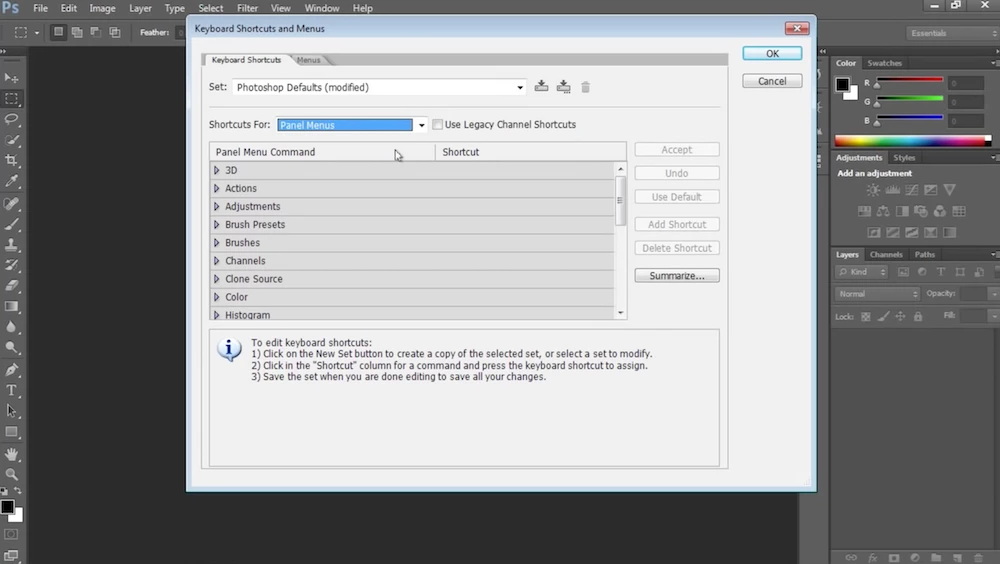Expand the Clone Source group
The width and height of the screenshot is (1000, 564).
[216, 279]
